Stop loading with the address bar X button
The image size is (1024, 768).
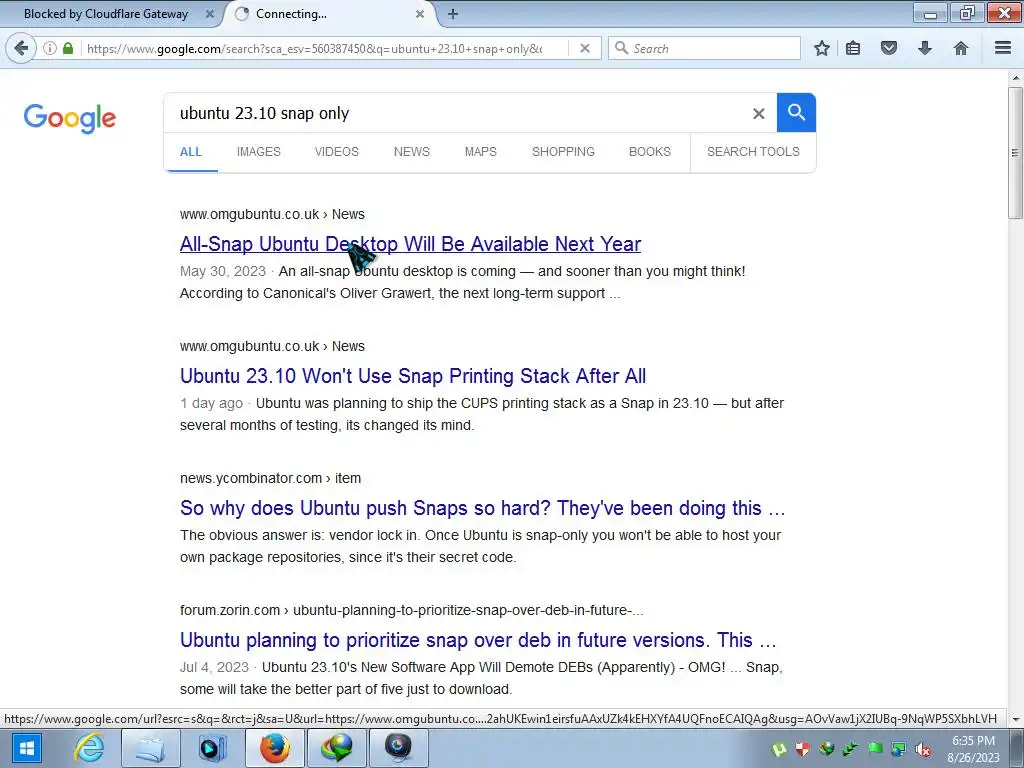[x=585, y=48]
